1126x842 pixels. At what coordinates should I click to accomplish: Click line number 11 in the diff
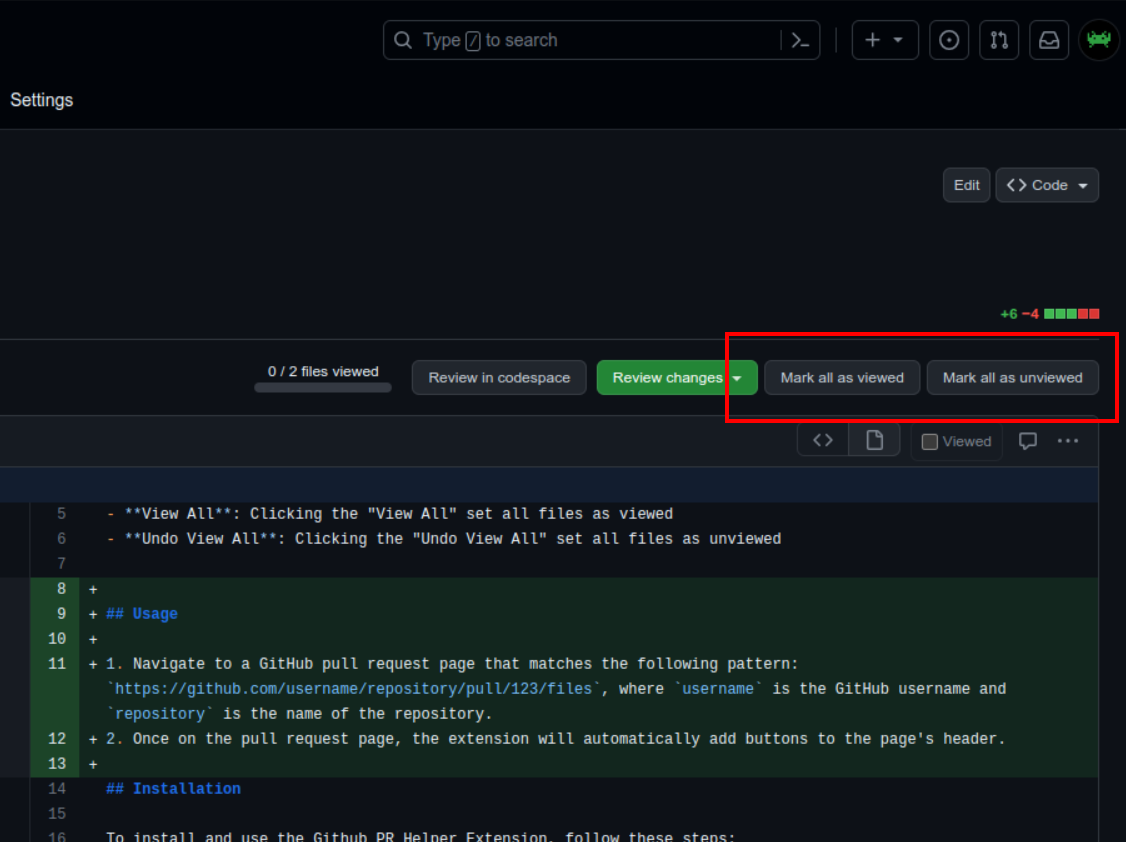tap(57, 664)
